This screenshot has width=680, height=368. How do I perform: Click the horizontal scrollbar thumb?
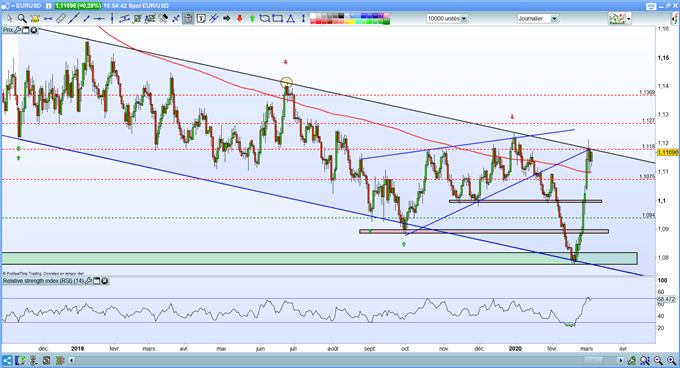point(593,361)
